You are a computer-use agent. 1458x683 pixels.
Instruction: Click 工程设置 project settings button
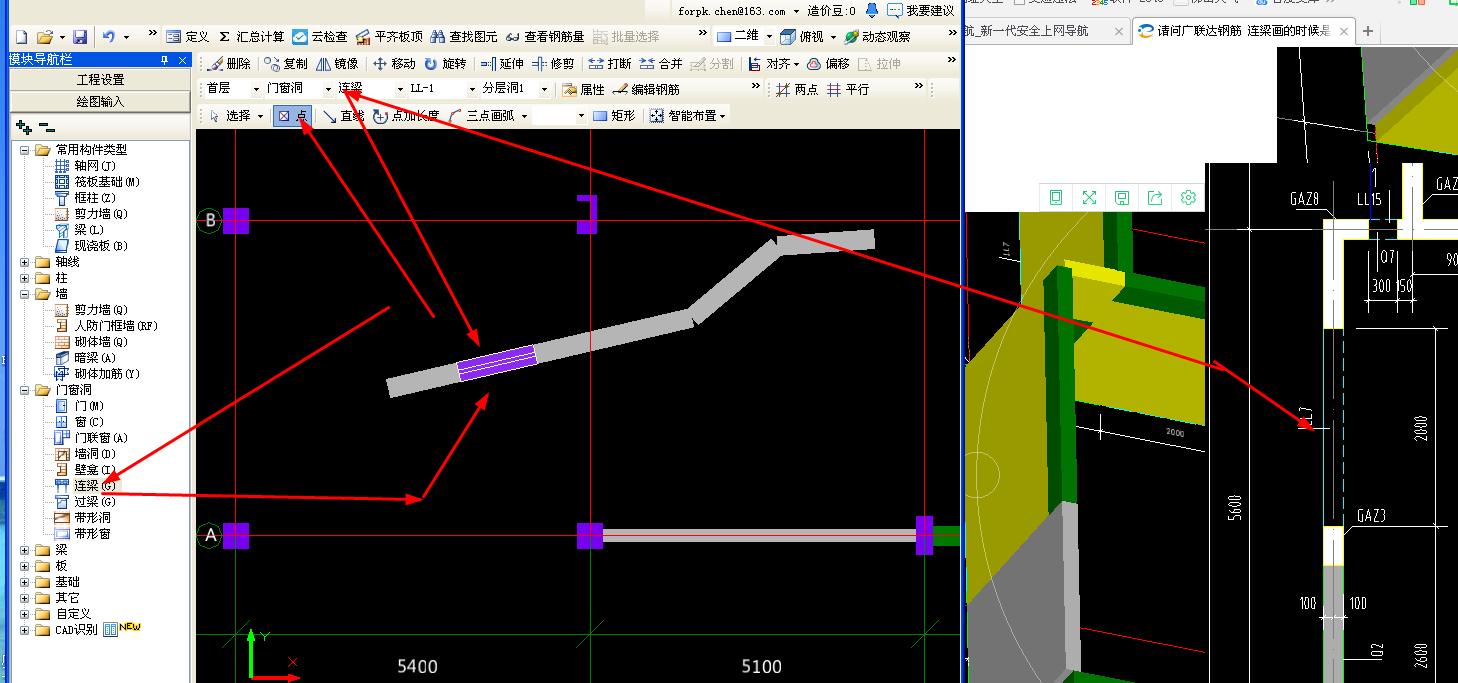coord(100,80)
